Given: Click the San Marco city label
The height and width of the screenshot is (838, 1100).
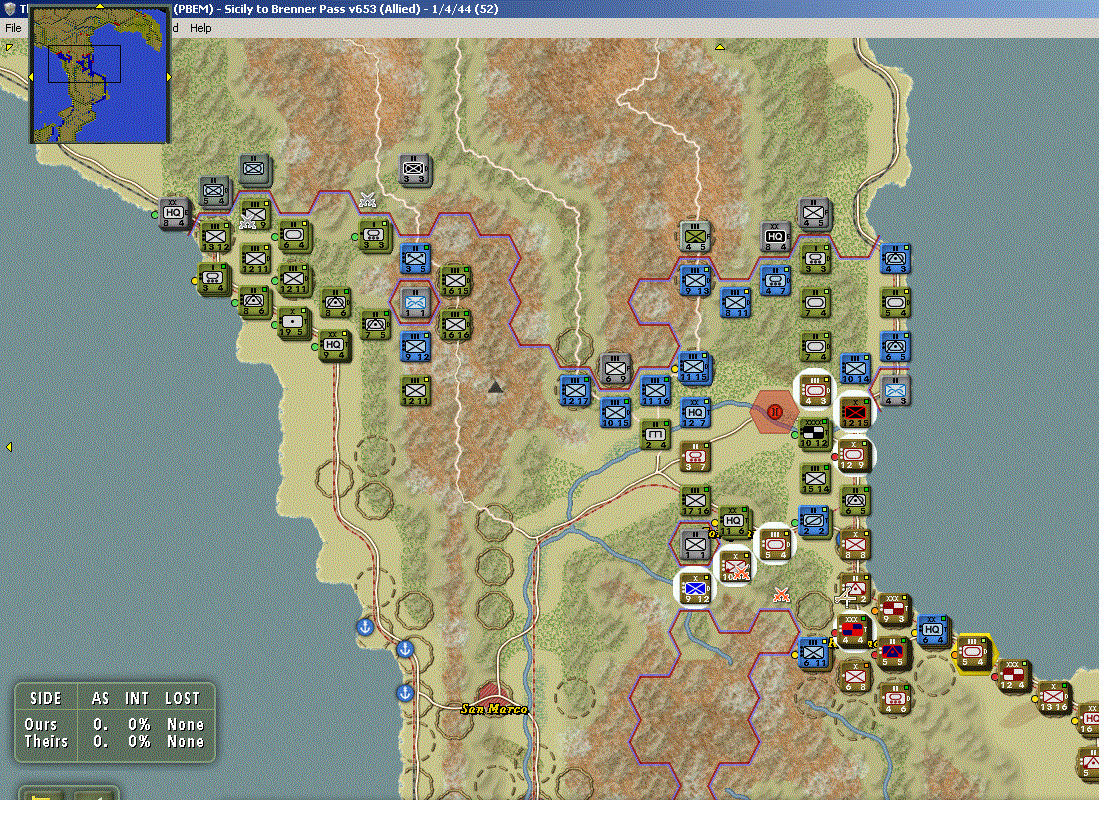Looking at the screenshot, I should point(494,709).
